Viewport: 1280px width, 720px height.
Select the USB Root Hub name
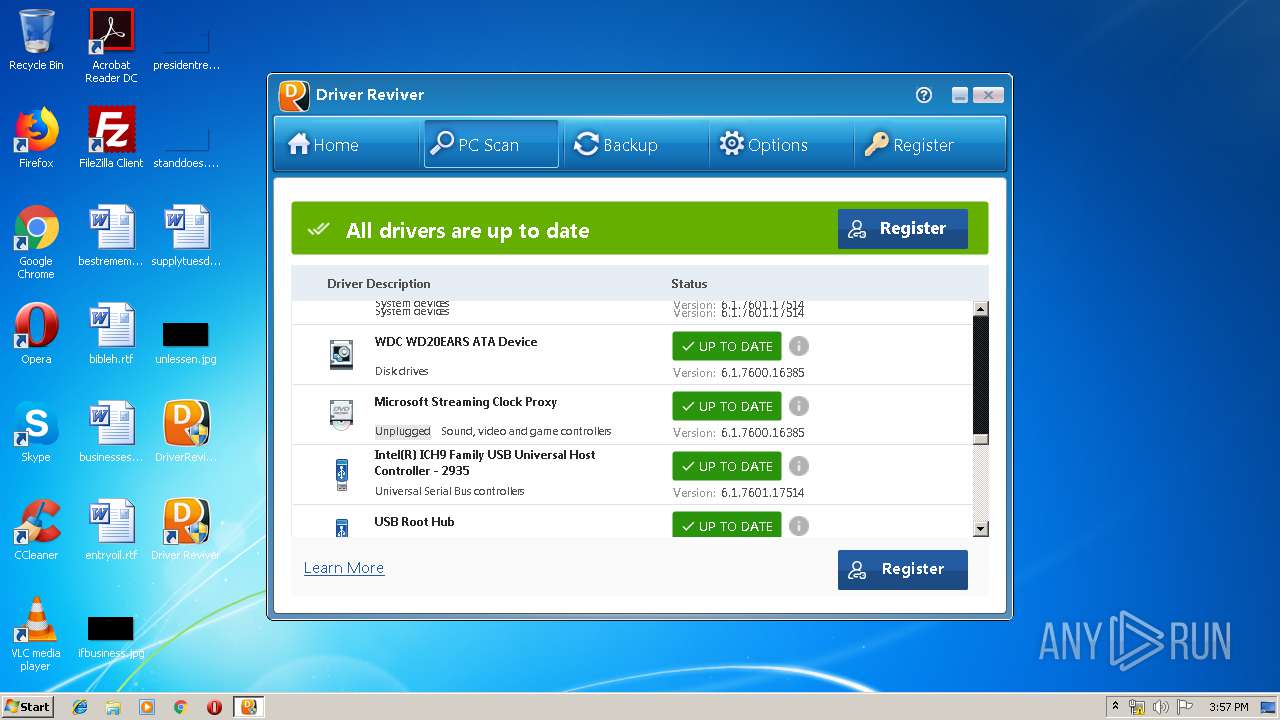(414, 522)
